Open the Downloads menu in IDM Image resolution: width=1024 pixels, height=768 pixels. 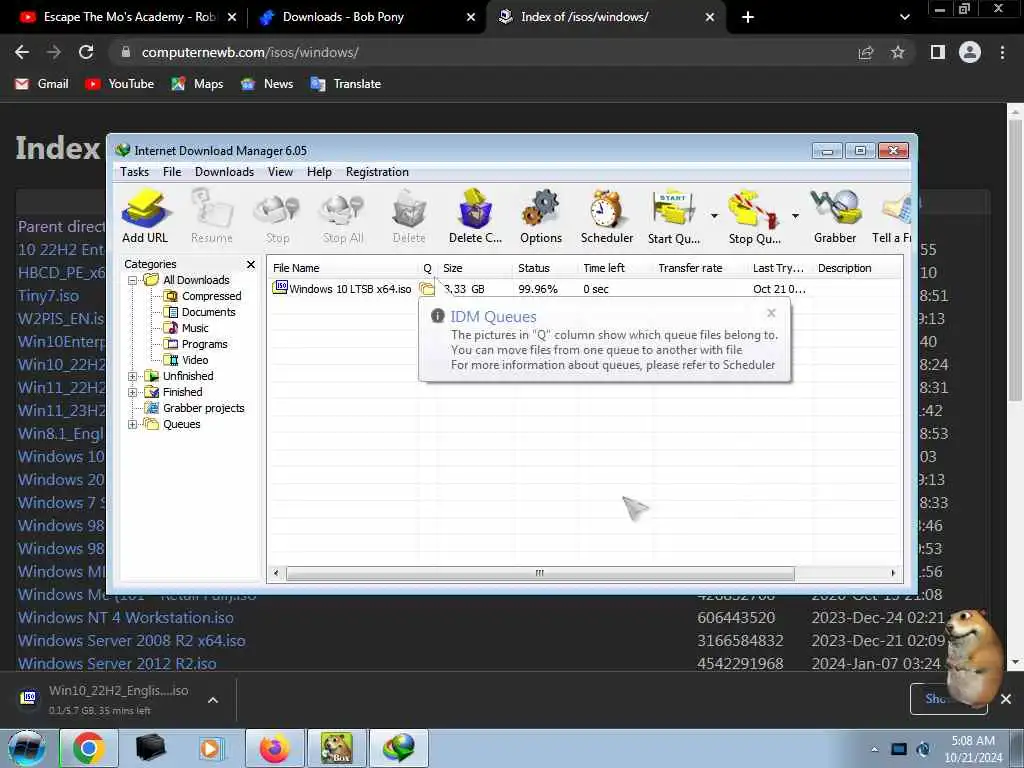(x=224, y=172)
